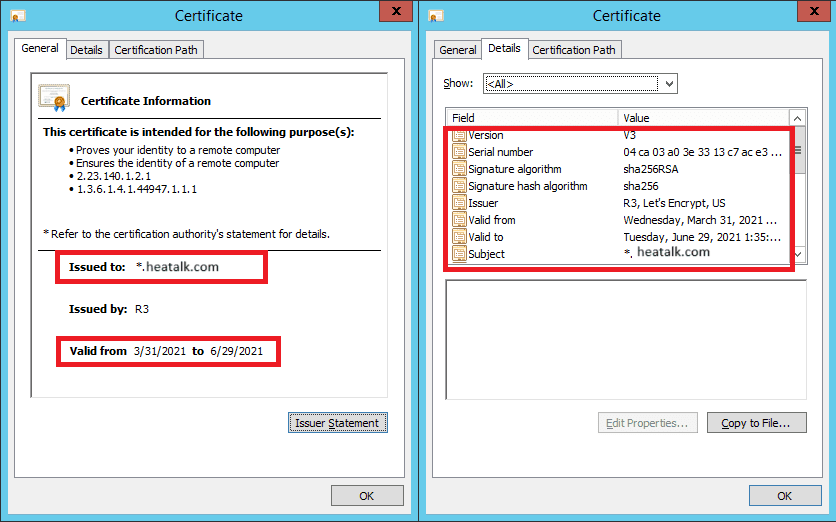Click the Issuer Statement button
836x522 pixels.
337,423
